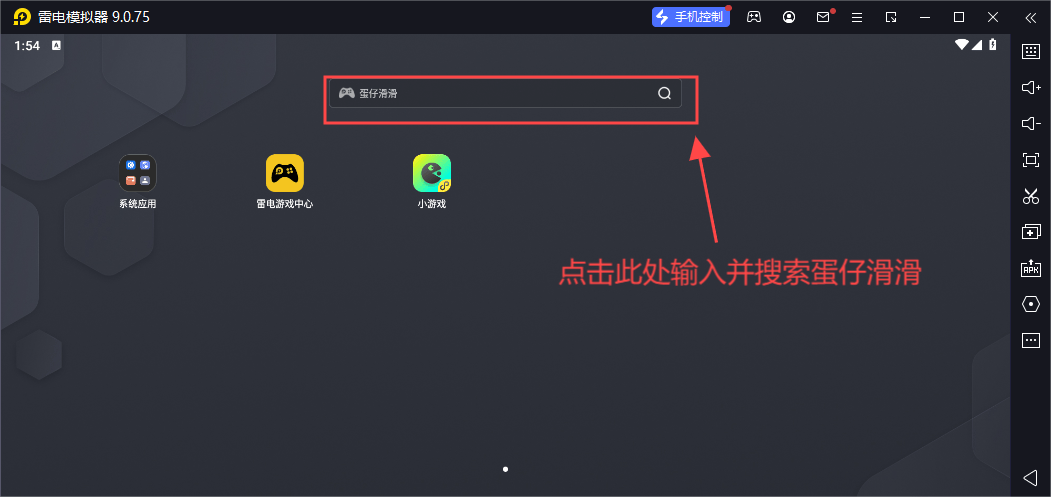
Task: Click the gamepad icon inside search box
Action: pyautogui.click(x=347, y=93)
